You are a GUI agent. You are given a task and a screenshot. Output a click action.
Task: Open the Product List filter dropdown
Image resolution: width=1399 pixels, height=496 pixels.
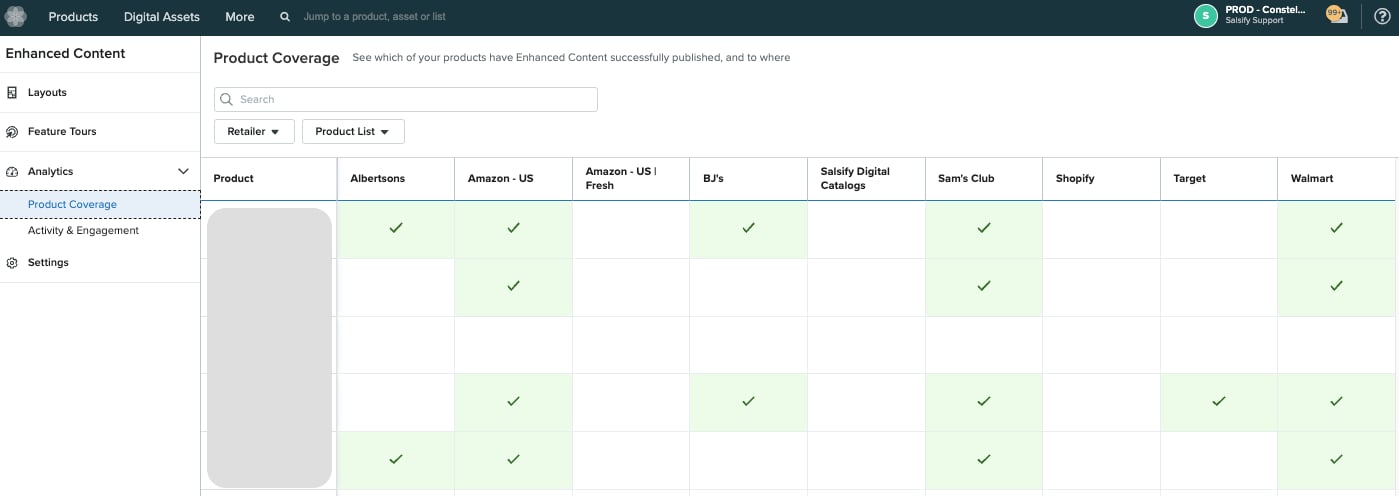point(353,131)
